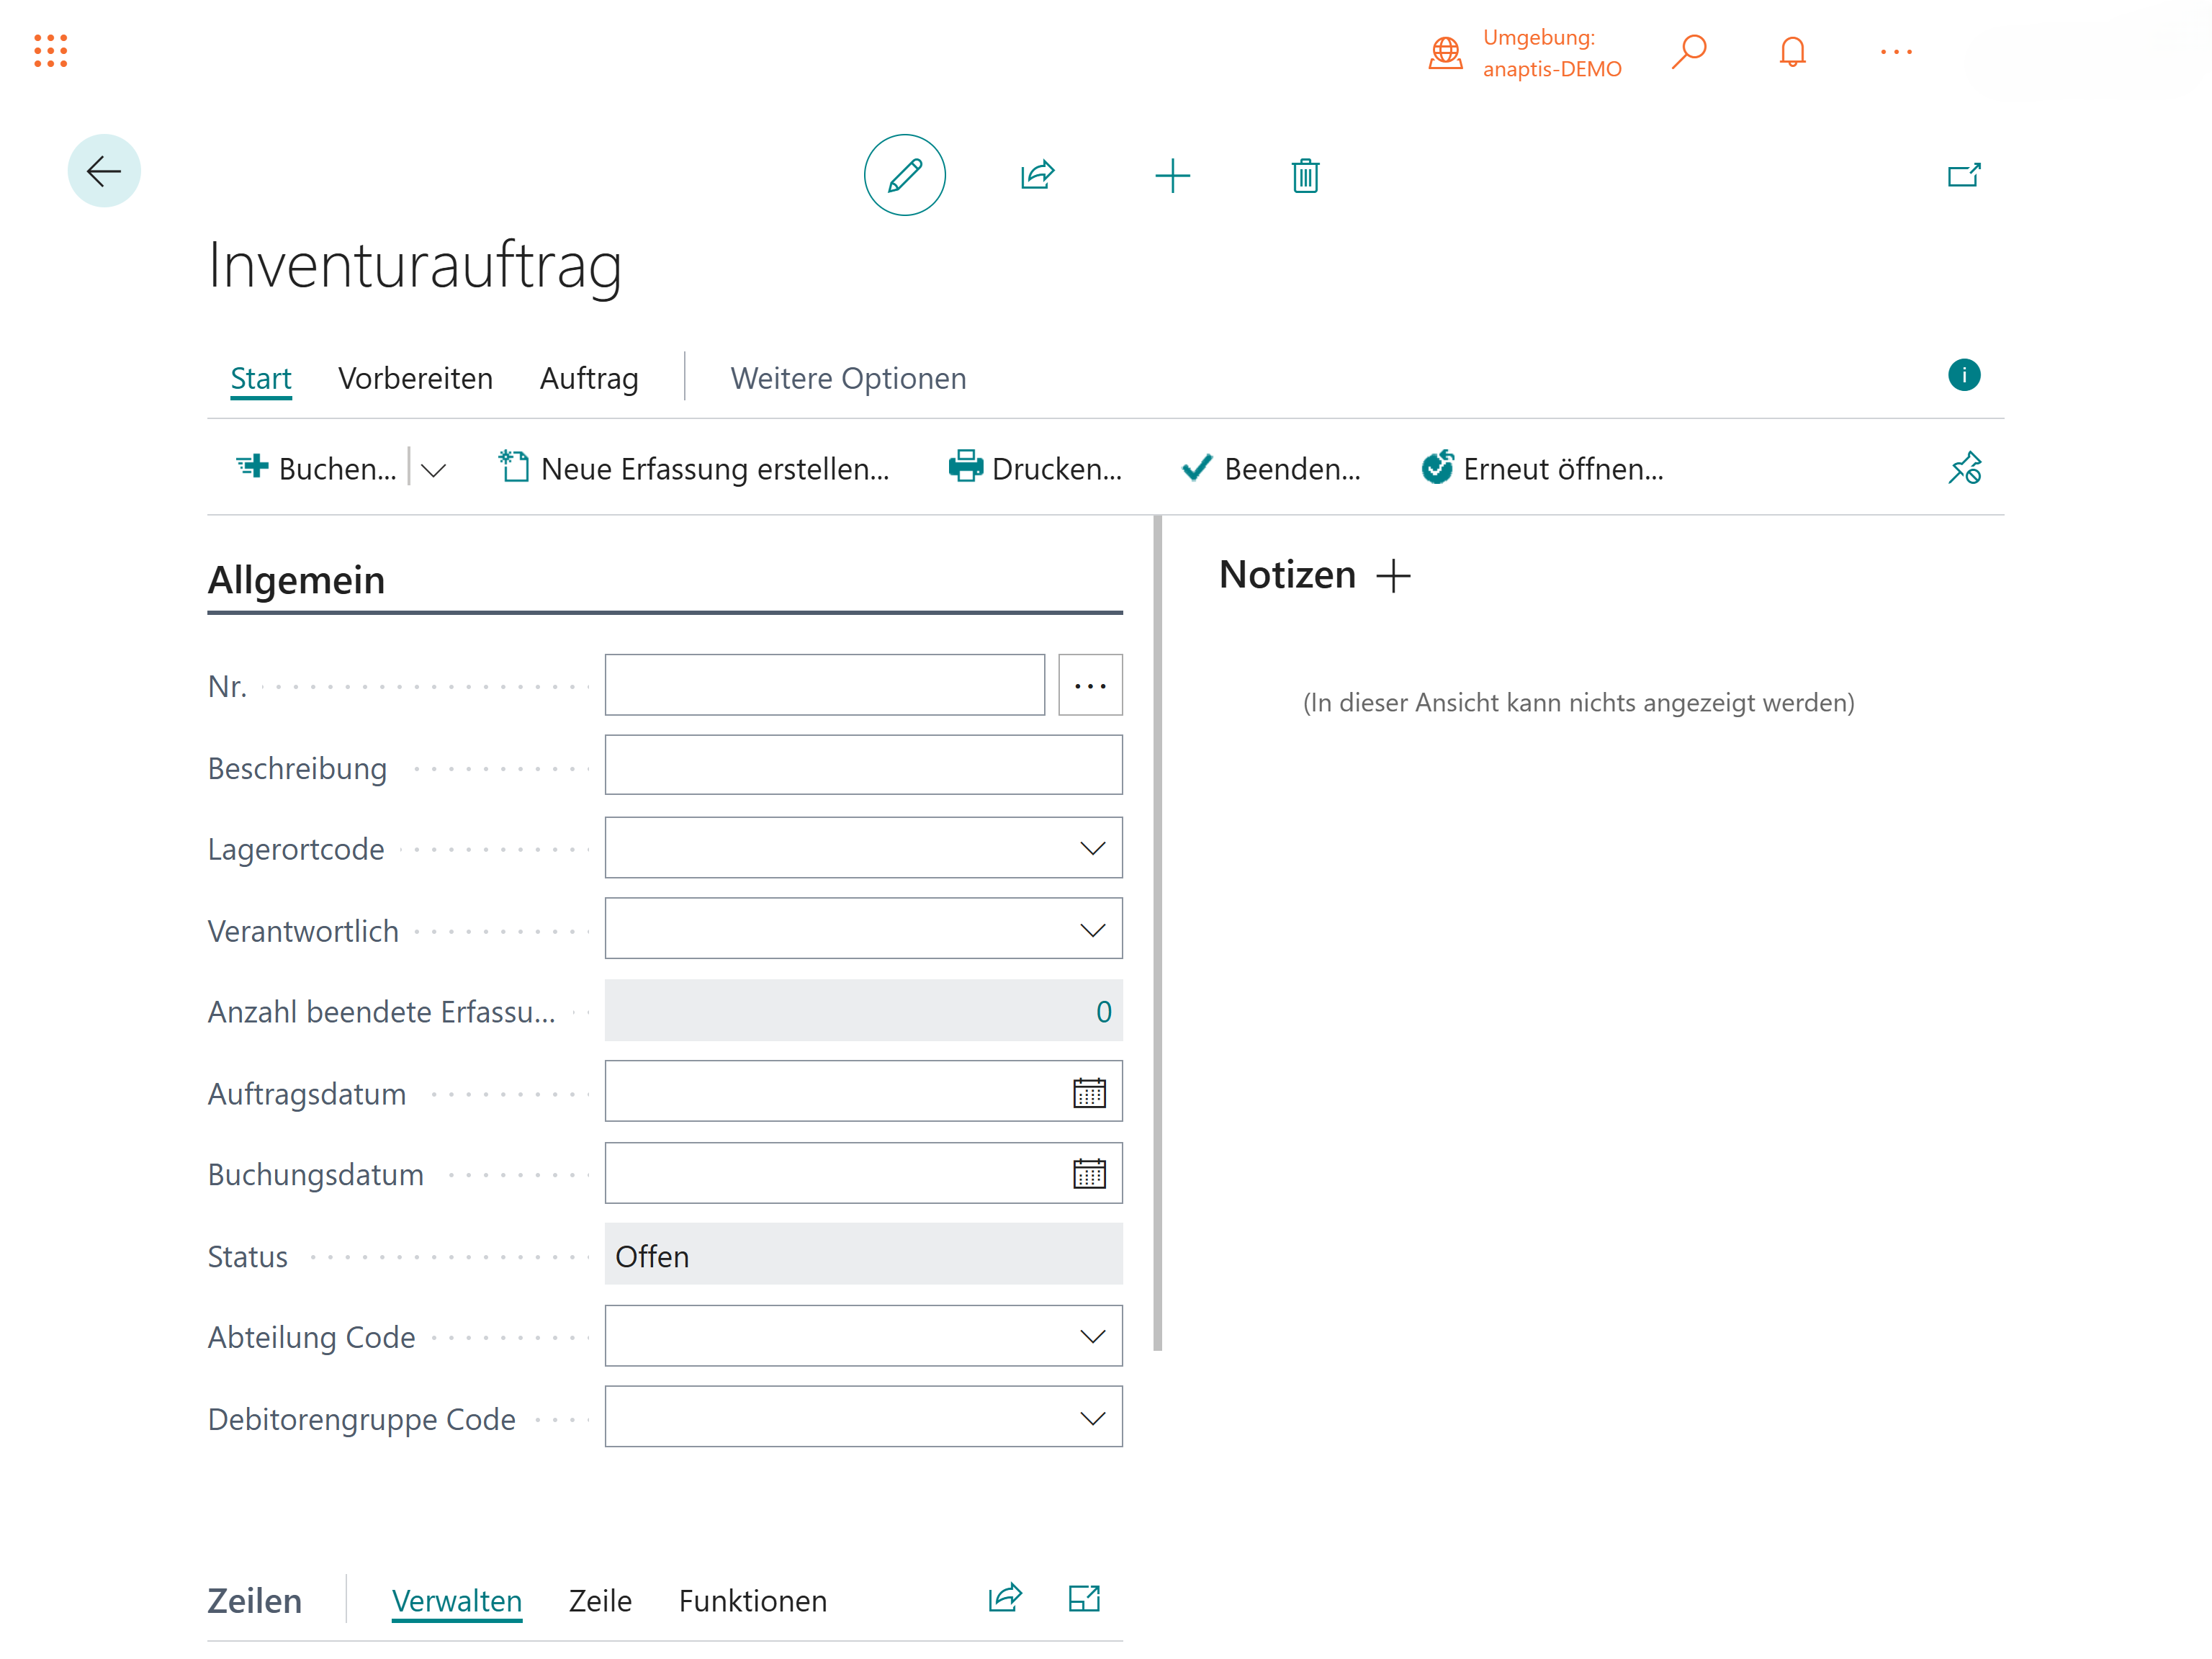The height and width of the screenshot is (1659, 2212).
Task: Open the top bar more options ellipsis
Action: point(1896,52)
